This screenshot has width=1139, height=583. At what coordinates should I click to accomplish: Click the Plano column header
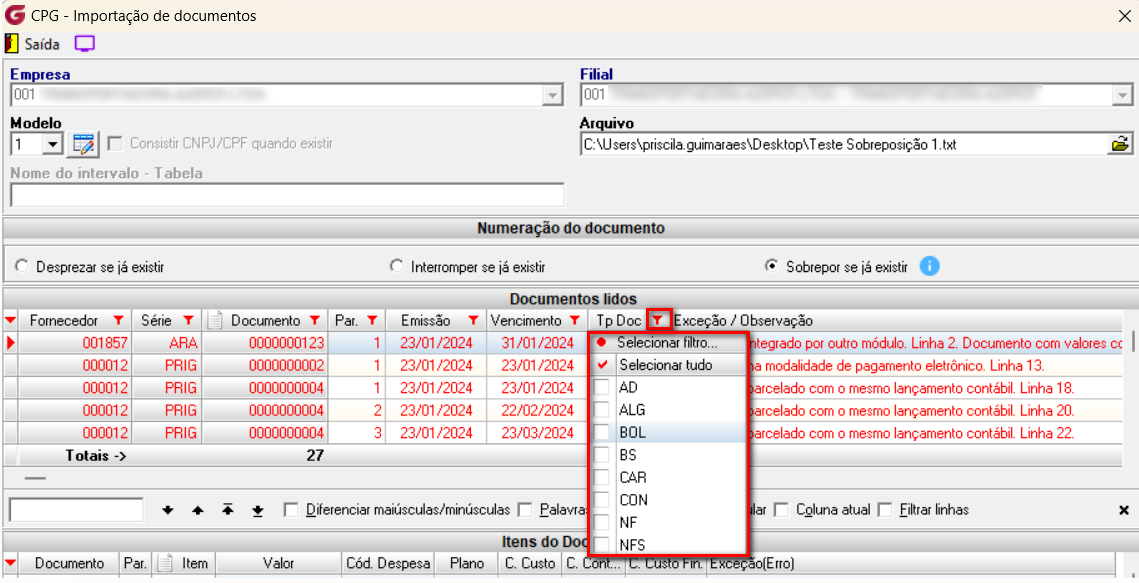[466, 563]
